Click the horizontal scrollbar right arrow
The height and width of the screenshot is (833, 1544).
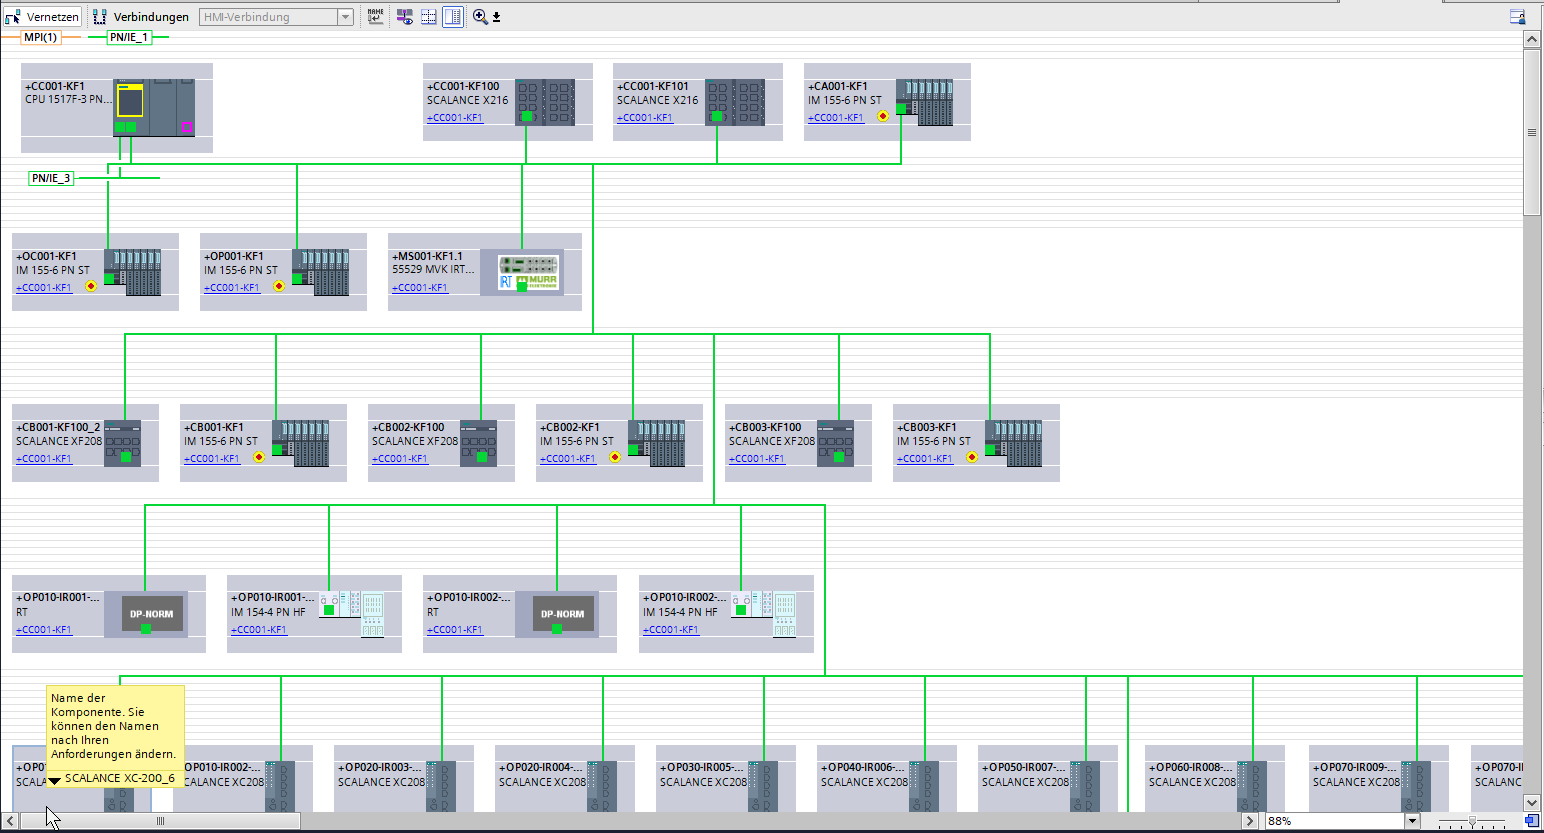(1249, 821)
